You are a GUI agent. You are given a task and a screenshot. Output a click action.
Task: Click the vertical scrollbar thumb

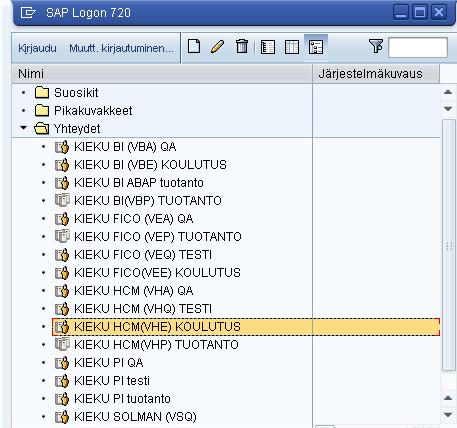click(x=449, y=245)
